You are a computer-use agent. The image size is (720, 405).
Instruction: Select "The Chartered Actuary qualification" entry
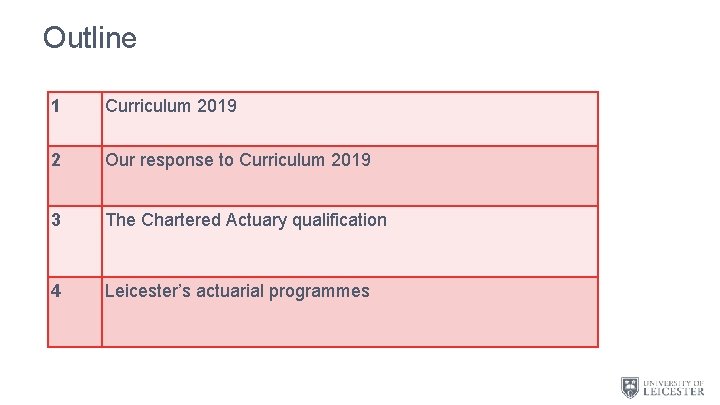tap(246, 220)
